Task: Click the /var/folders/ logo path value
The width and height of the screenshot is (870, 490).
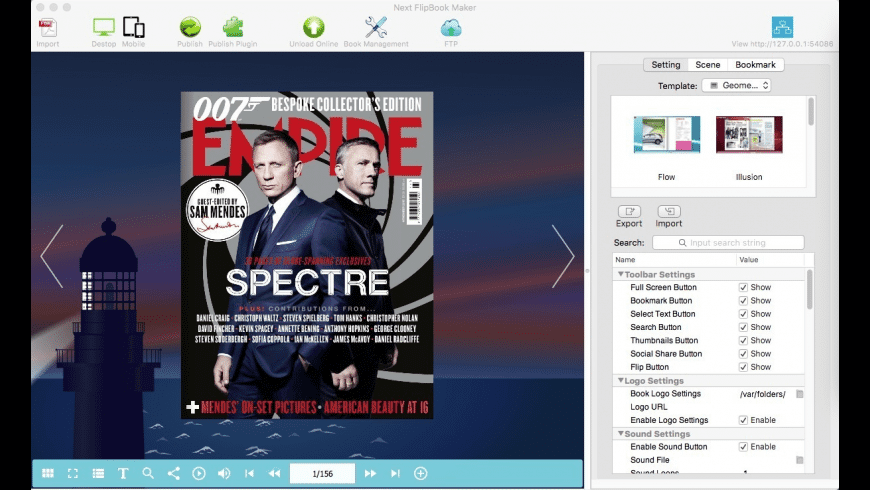Action: tap(763, 394)
